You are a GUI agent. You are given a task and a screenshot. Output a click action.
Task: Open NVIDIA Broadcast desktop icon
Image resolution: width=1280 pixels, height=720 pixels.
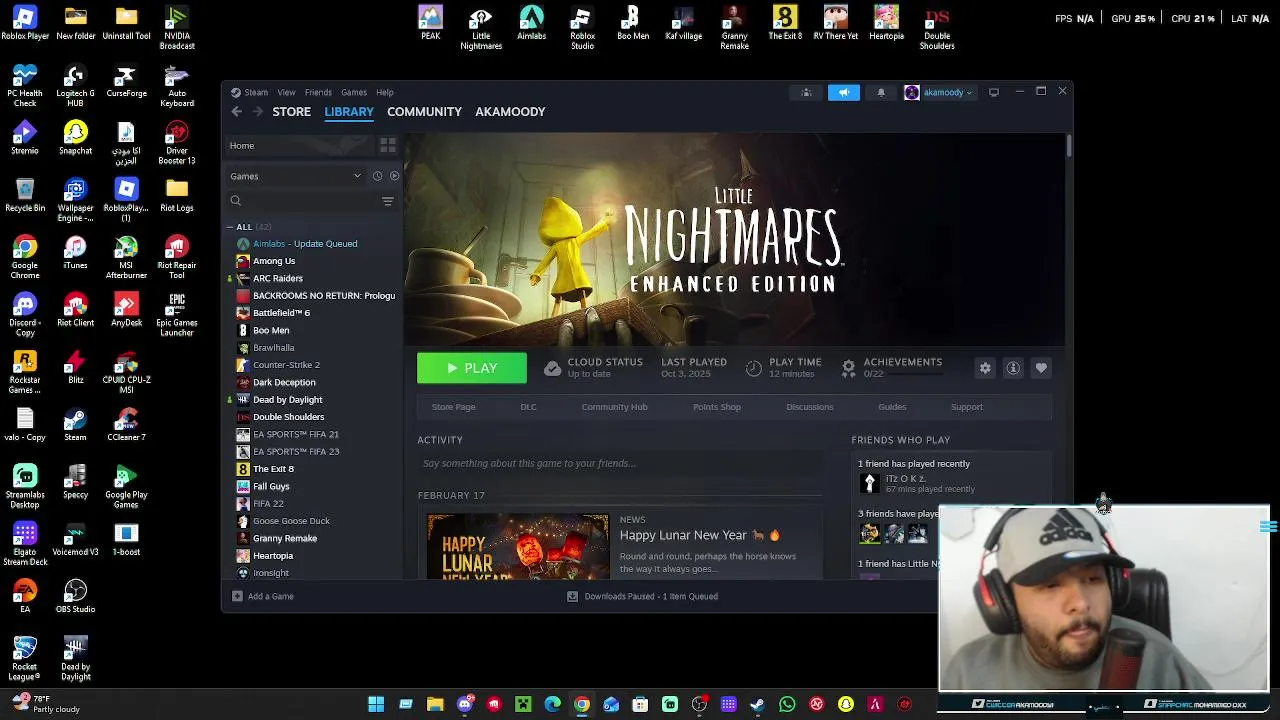[x=177, y=28]
